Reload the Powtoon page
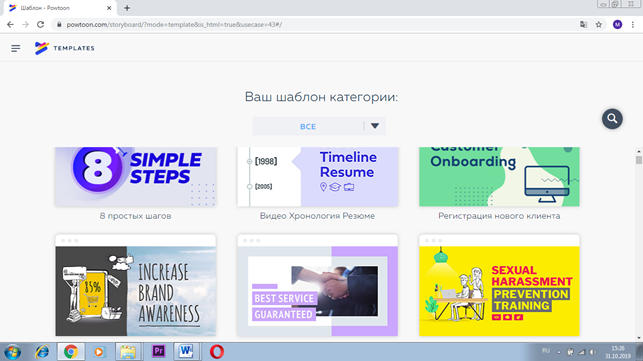 tap(40, 25)
